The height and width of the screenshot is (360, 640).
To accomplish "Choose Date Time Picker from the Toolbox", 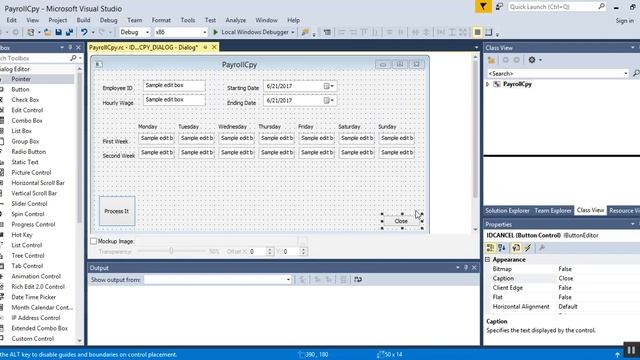I will [33, 297].
